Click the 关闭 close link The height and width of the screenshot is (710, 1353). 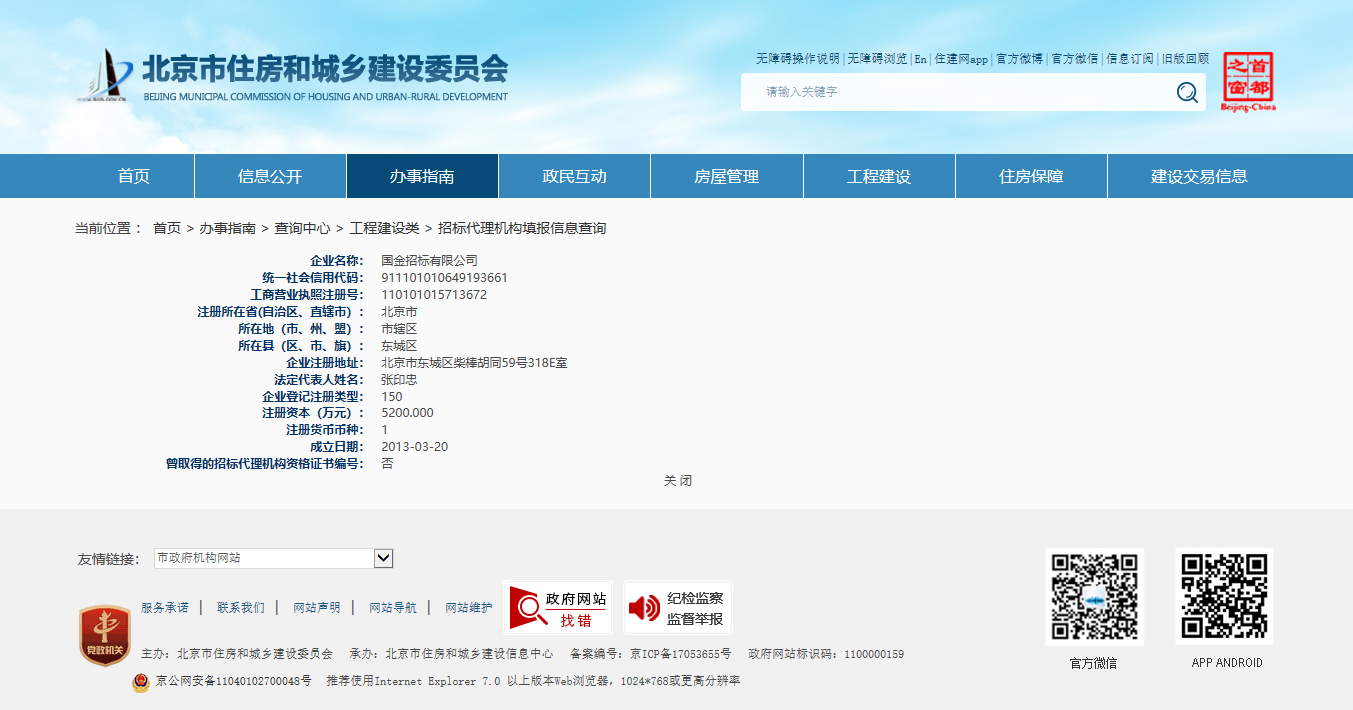(x=677, y=481)
